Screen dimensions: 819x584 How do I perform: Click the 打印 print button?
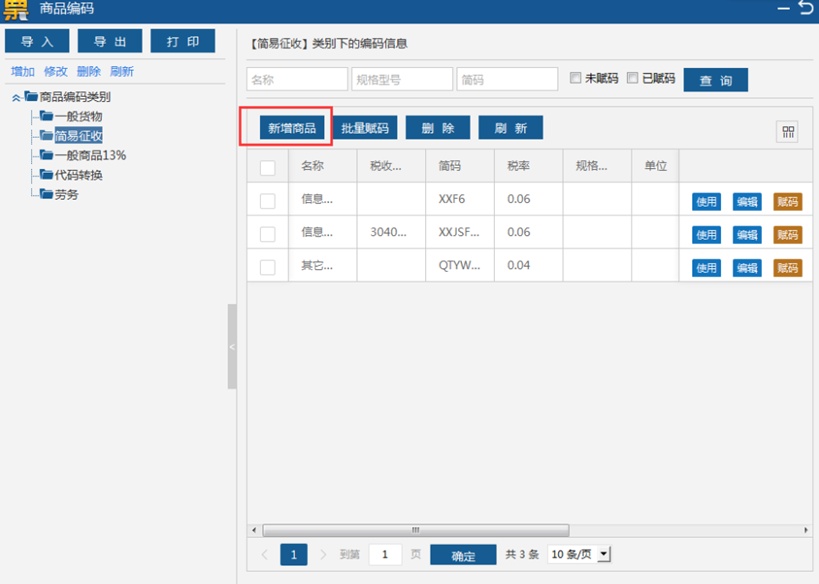pos(183,41)
